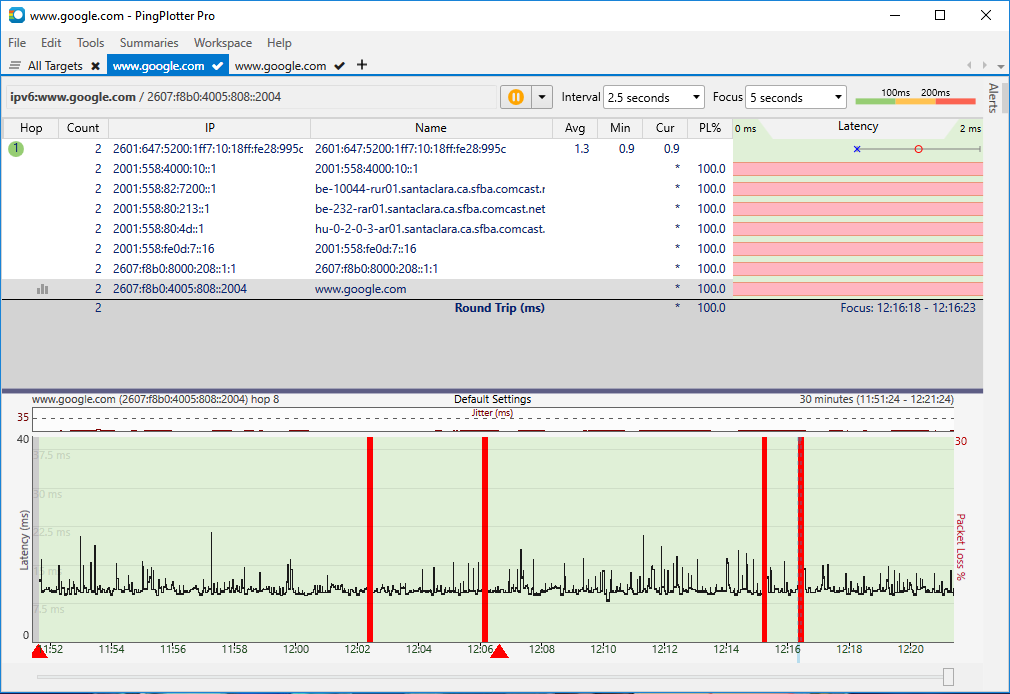Open the Summaries menu

pyautogui.click(x=149, y=43)
